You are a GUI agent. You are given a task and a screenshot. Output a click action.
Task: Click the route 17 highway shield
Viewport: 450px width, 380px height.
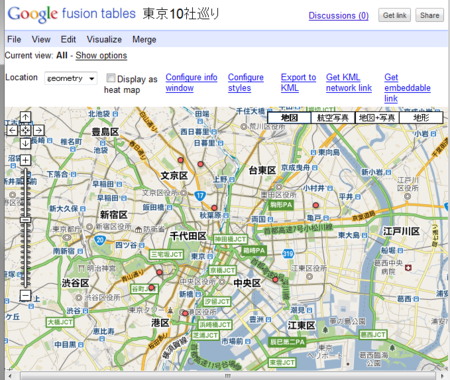point(200,196)
